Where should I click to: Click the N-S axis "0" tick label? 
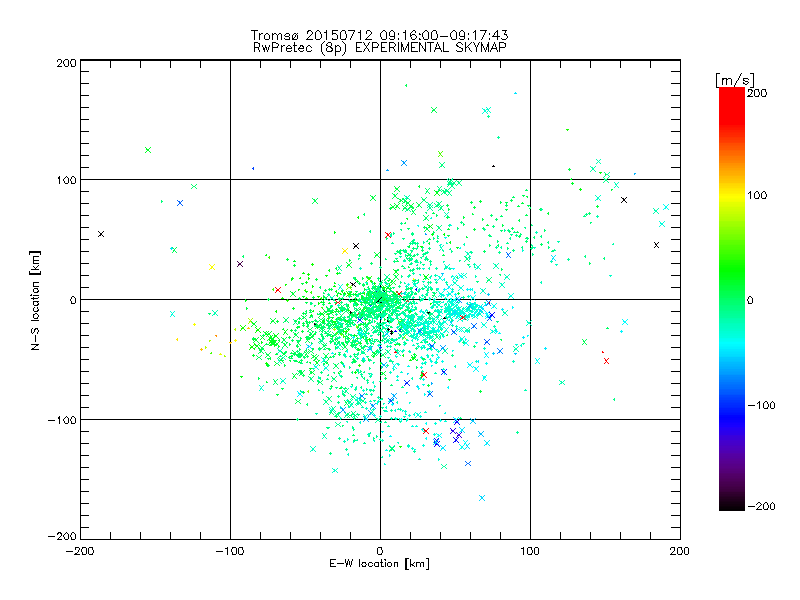(73, 300)
